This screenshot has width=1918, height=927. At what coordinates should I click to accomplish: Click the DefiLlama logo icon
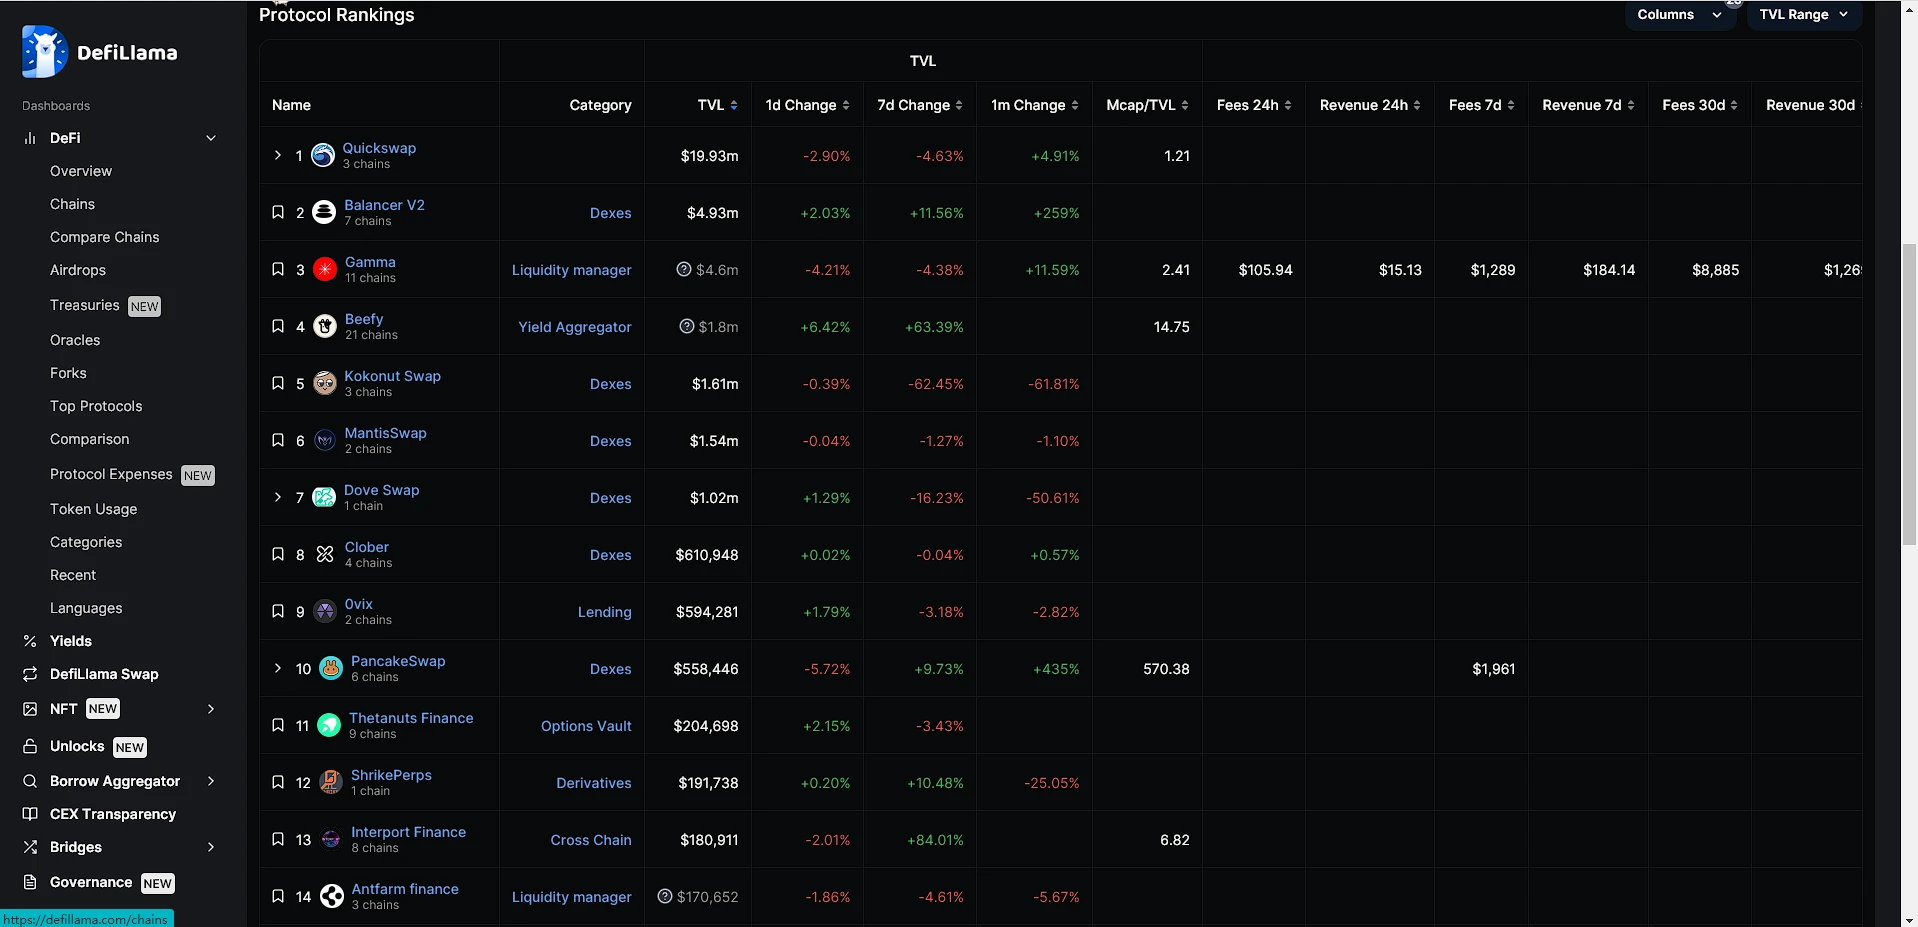click(x=44, y=52)
